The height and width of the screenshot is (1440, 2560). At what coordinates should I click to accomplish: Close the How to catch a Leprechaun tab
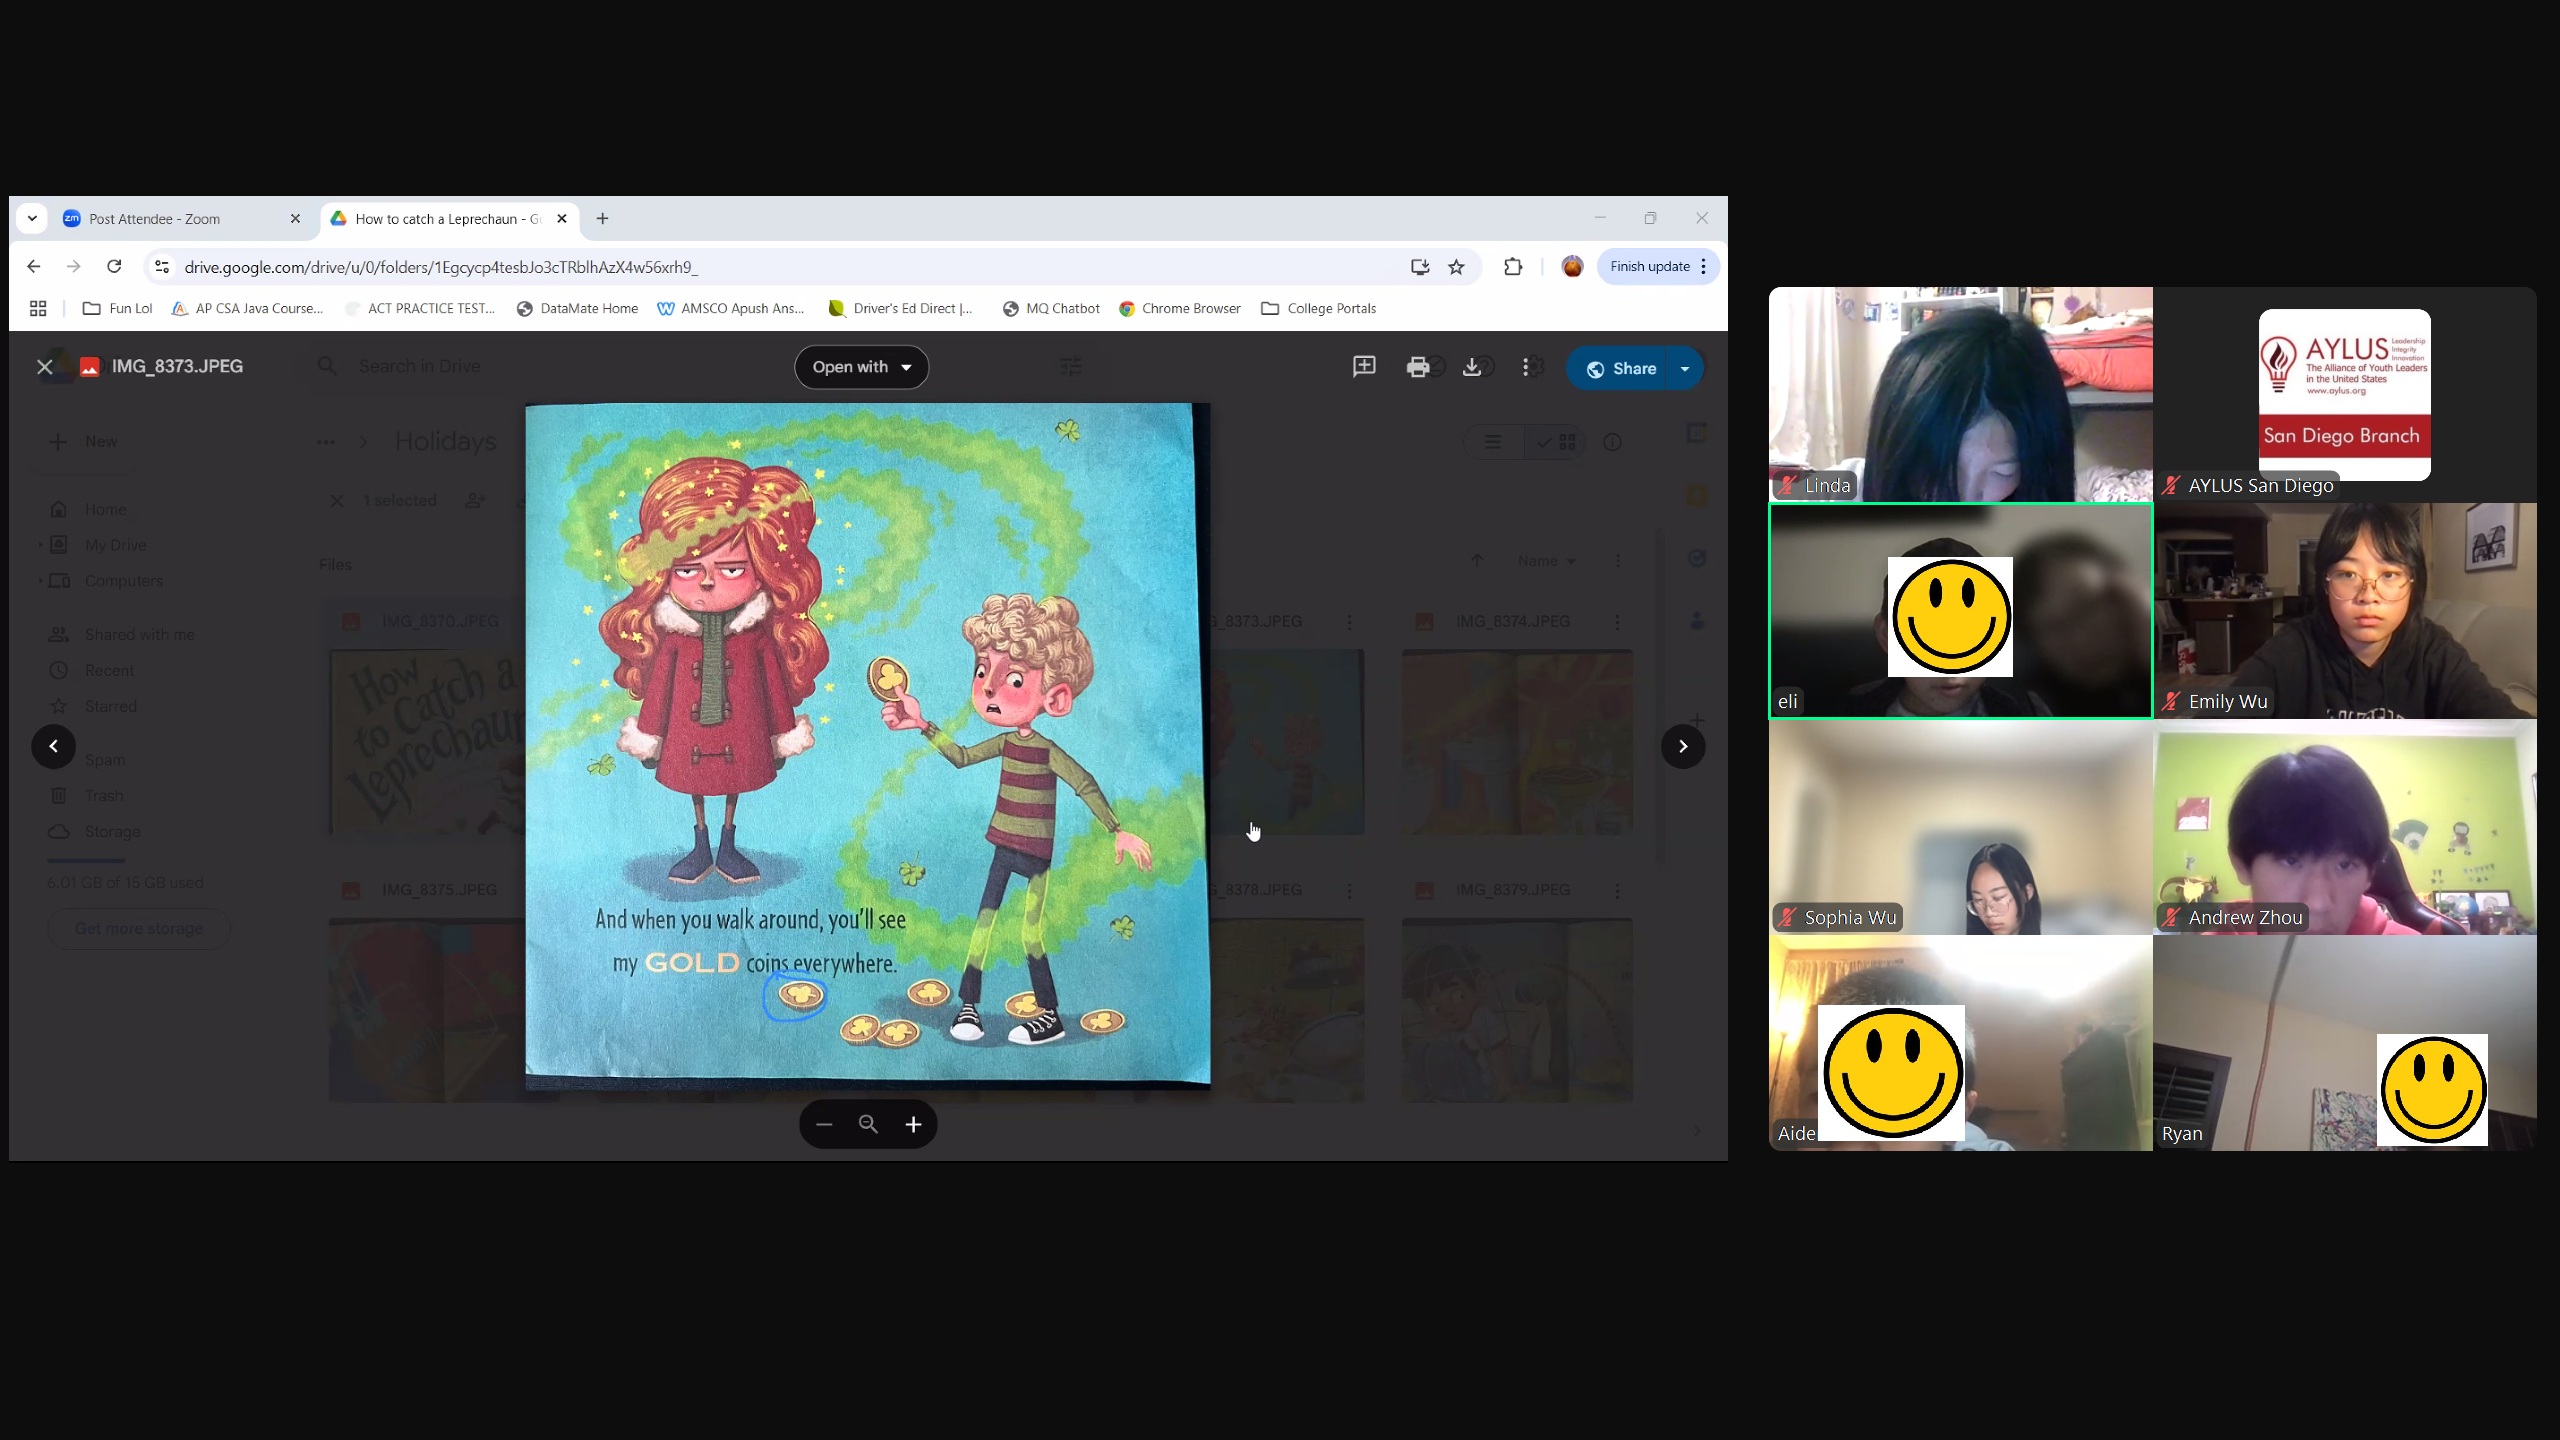click(x=562, y=219)
